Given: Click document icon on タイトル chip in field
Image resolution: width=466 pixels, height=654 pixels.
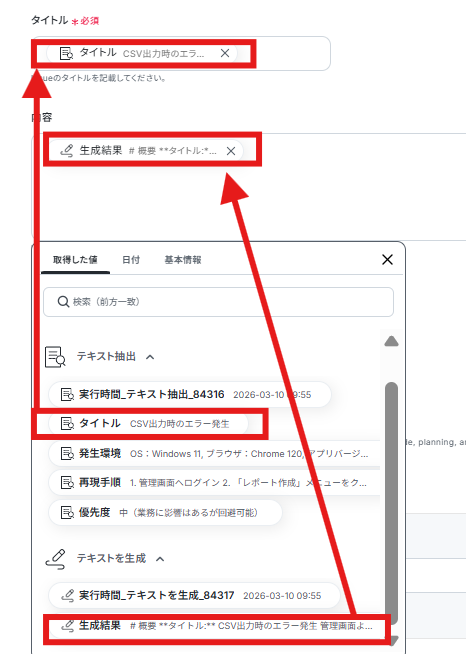Looking at the screenshot, I should point(66,53).
